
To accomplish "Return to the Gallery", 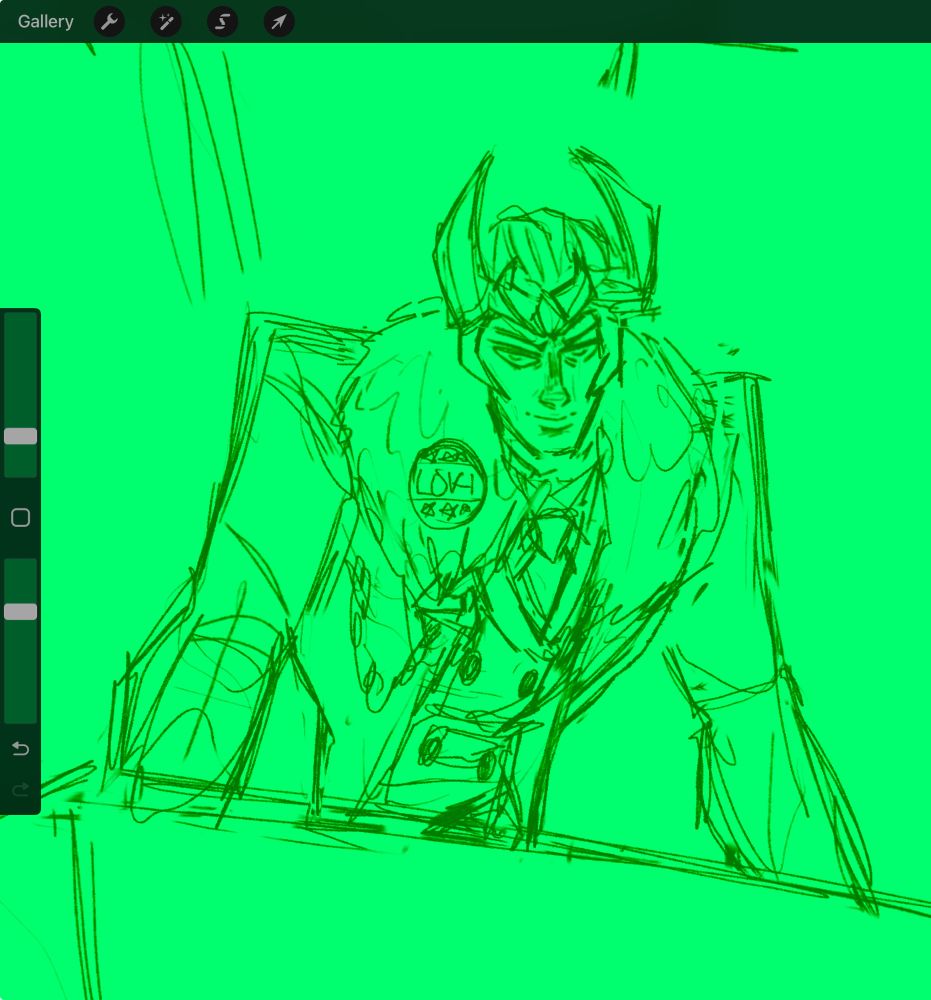I will (45, 22).
